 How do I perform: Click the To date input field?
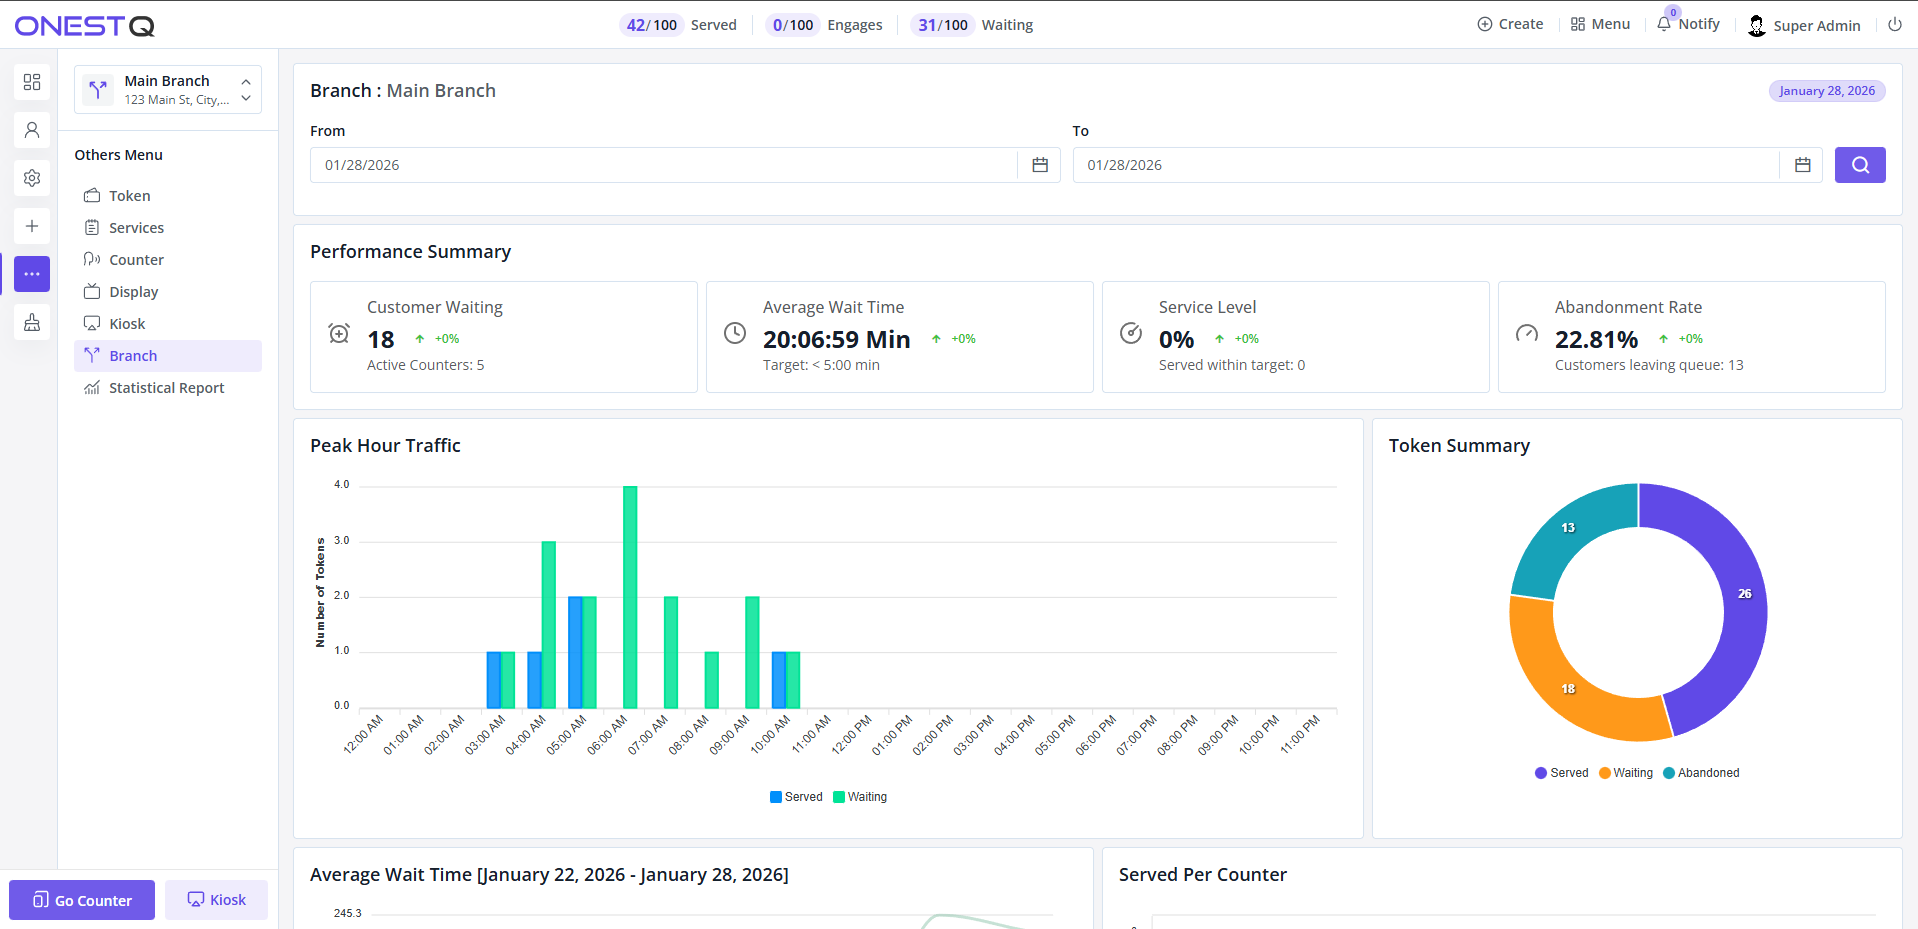tap(1427, 165)
